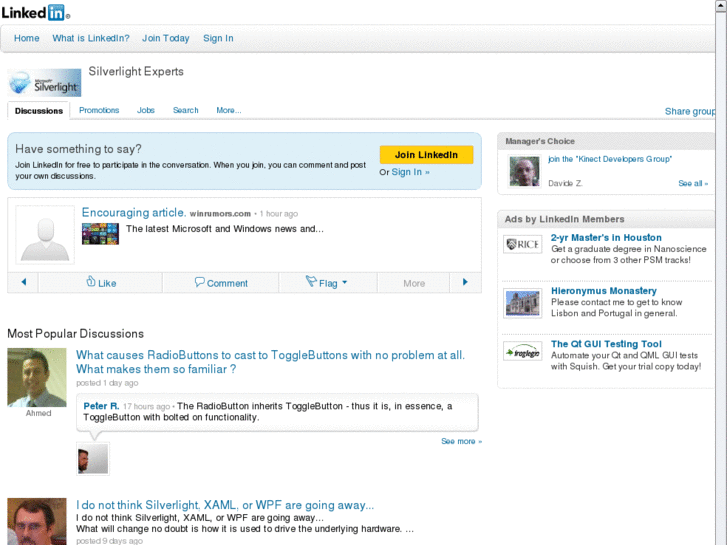
Task: Open the More... group menu
Action: point(229,110)
